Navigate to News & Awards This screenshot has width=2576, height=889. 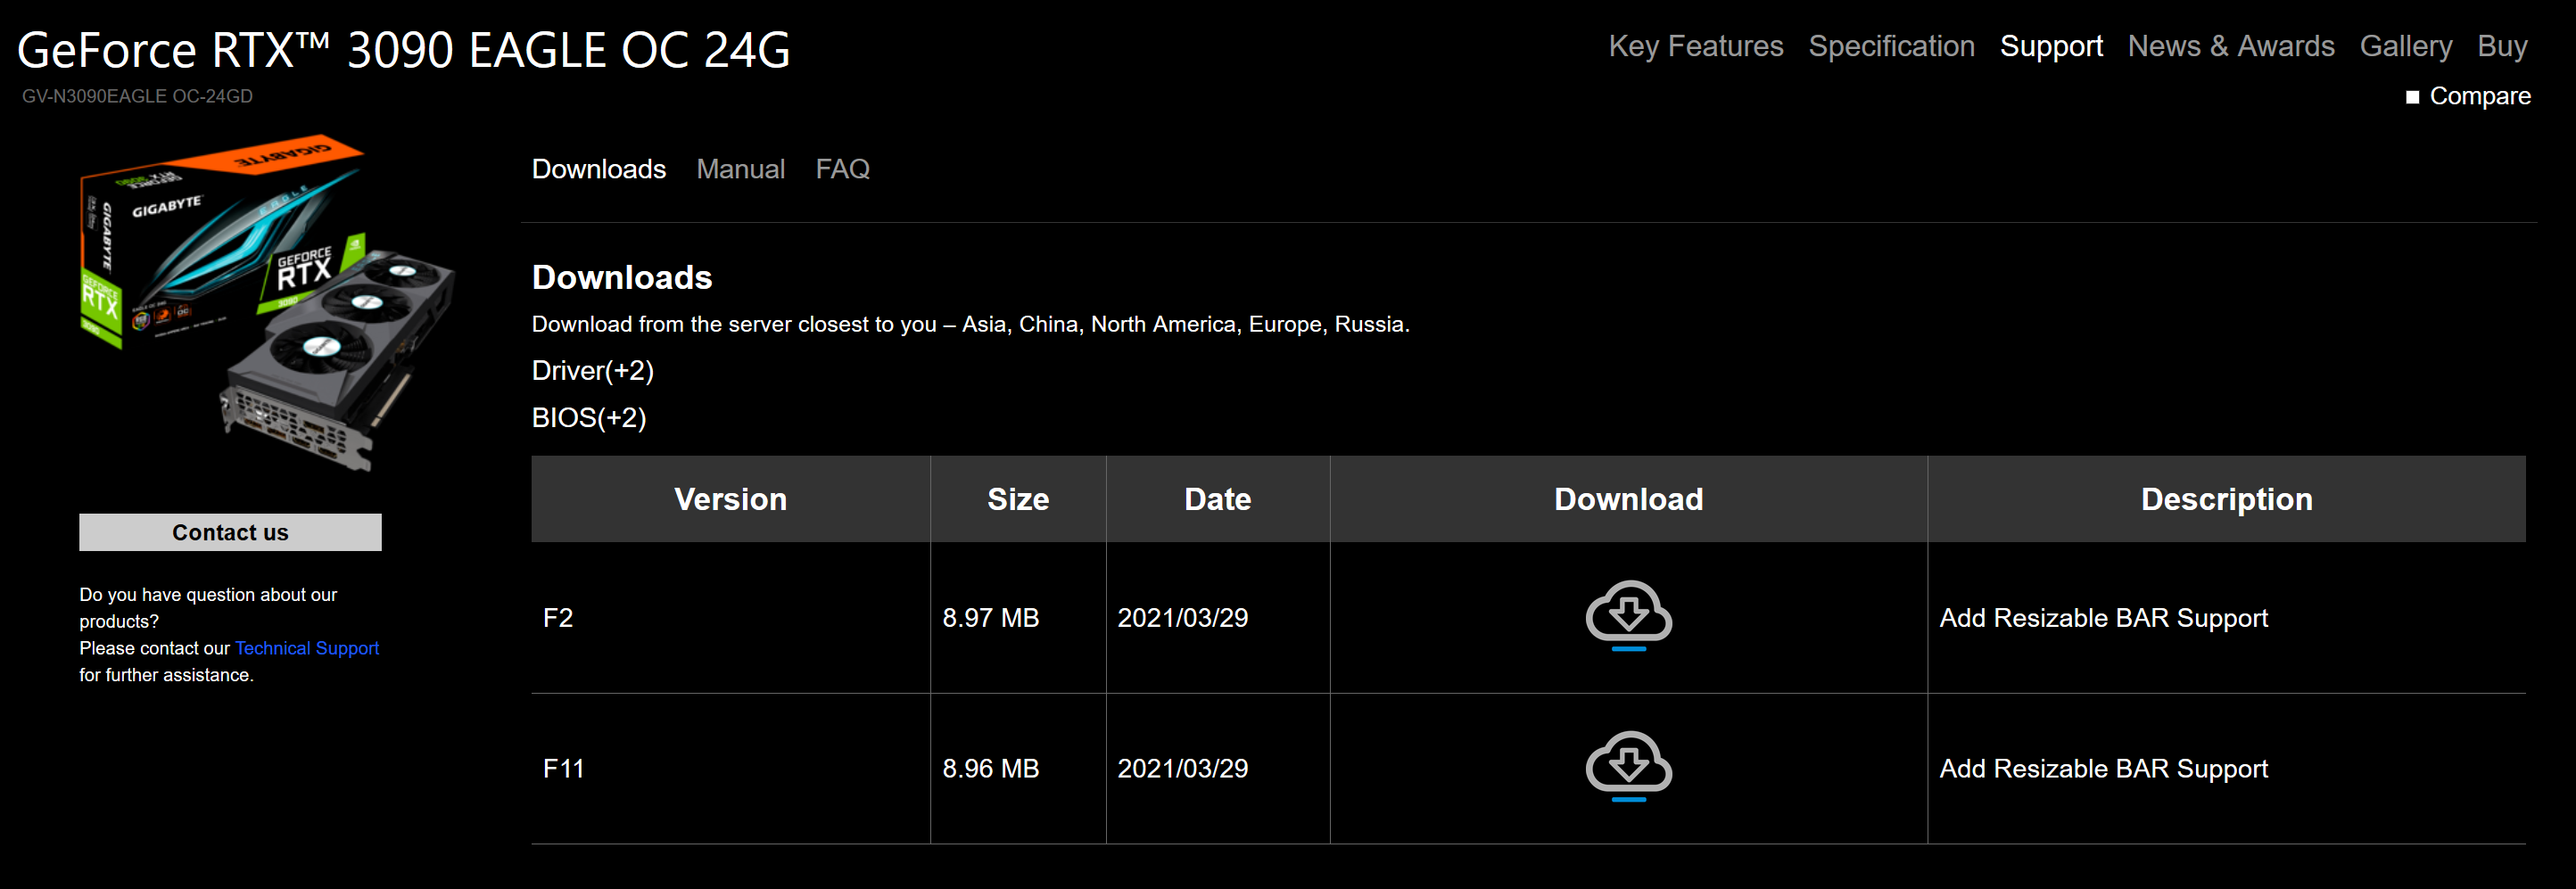point(2231,46)
